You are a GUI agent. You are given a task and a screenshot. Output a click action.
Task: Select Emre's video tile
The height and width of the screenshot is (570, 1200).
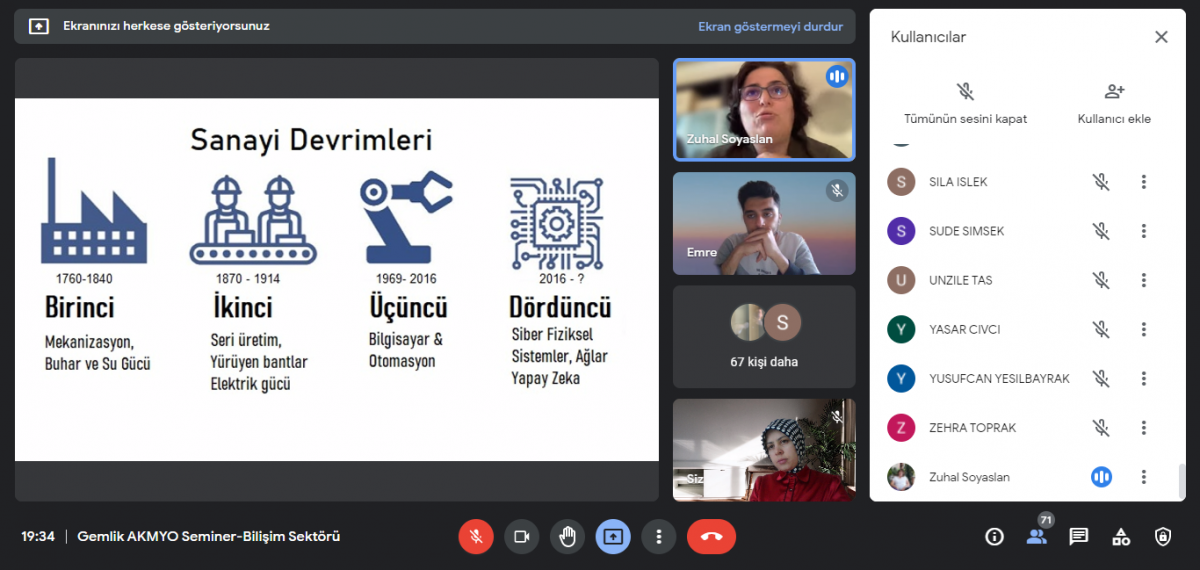[x=764, y=224]
